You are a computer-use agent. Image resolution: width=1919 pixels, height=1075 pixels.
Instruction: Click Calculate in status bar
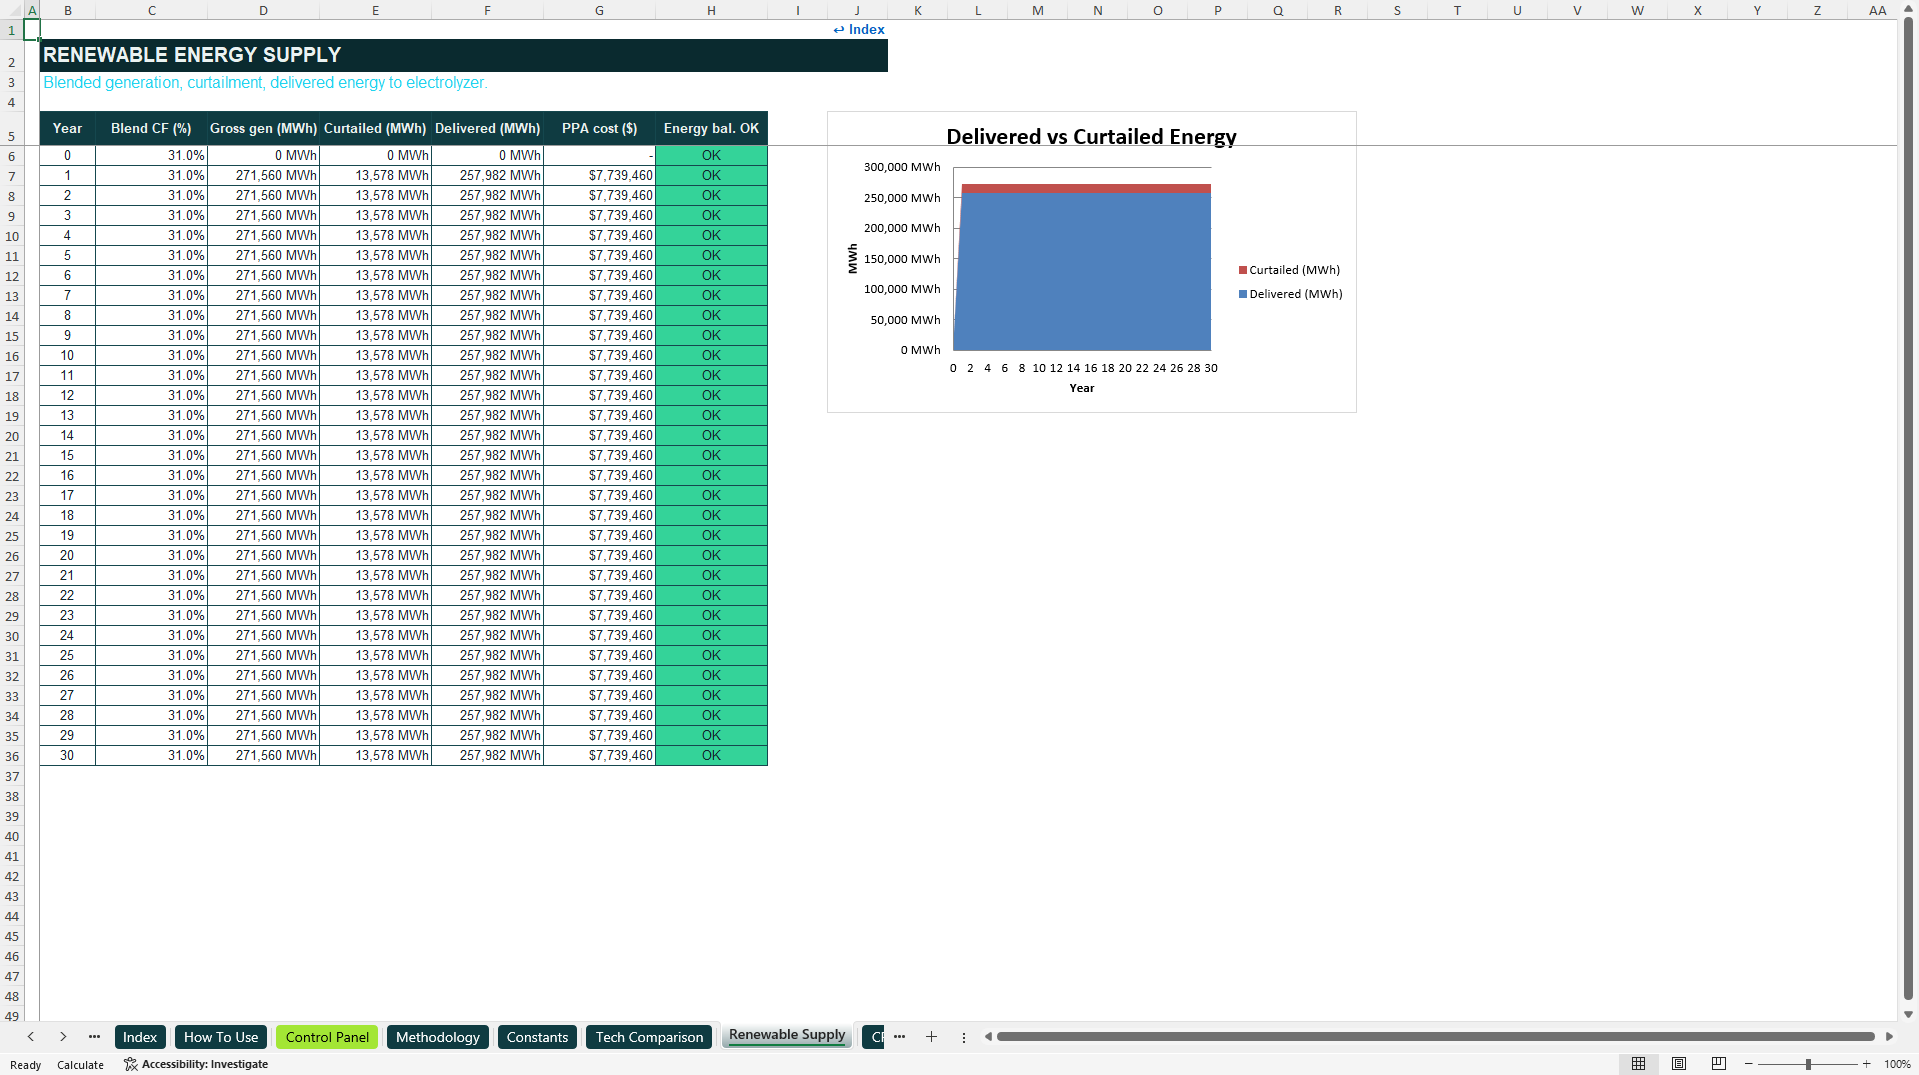coord(80,1065)
